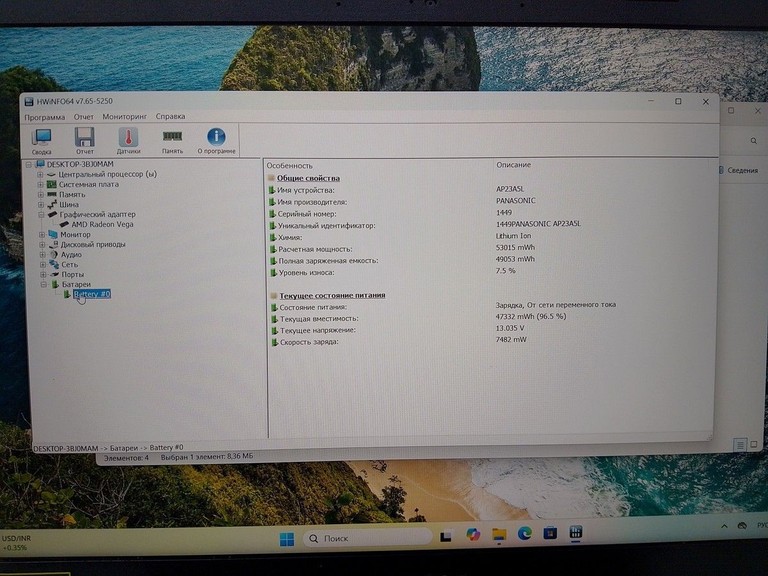Open the Мониторинг menu
This screenshot has width=768, height=576.
pyautogui.click(x=124, y=117)
